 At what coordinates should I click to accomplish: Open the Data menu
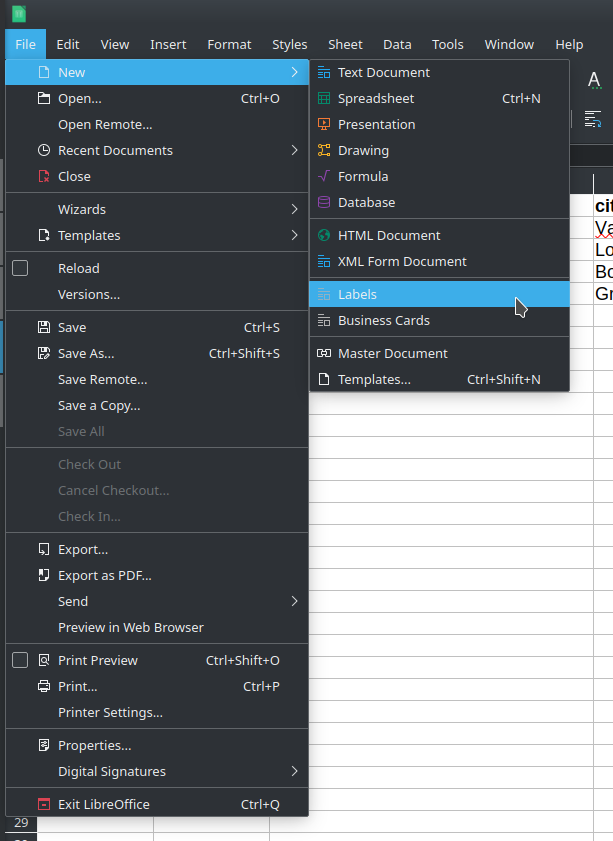pos(397,45)
